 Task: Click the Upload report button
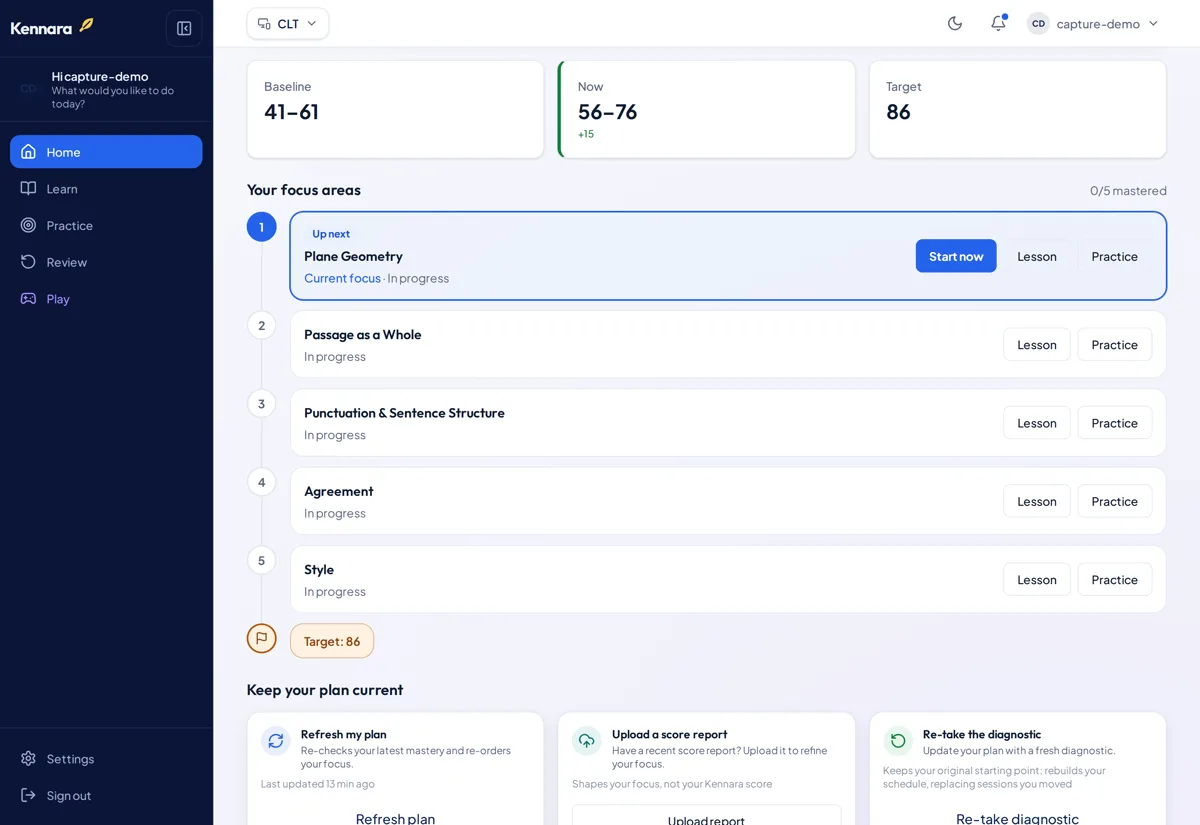click(x=707, y=817)
